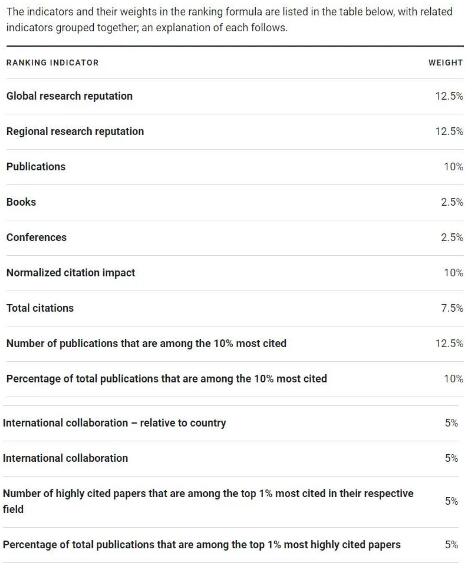This screenshot has width=475, height=571.
Task: Select International collaboration – relative to country
Action: [x=114, y=423]
